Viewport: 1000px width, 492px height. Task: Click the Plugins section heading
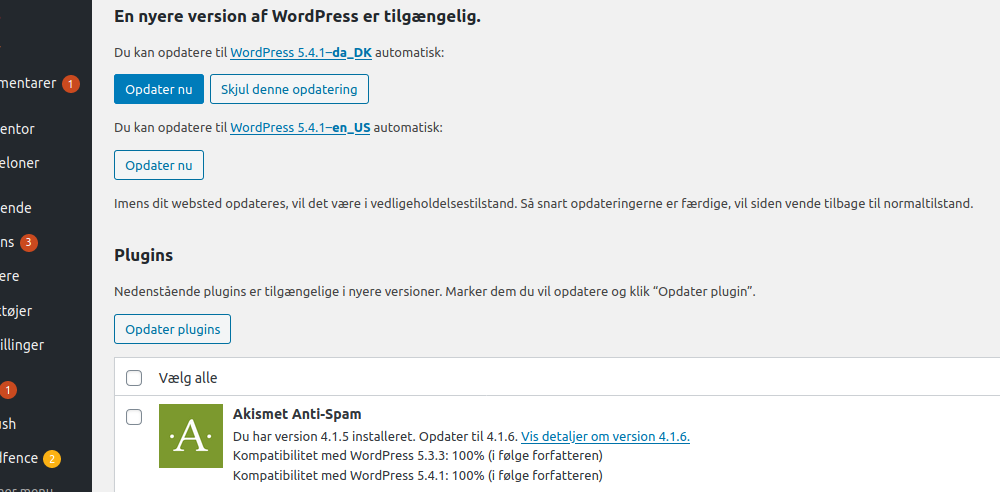pos(143,256)
